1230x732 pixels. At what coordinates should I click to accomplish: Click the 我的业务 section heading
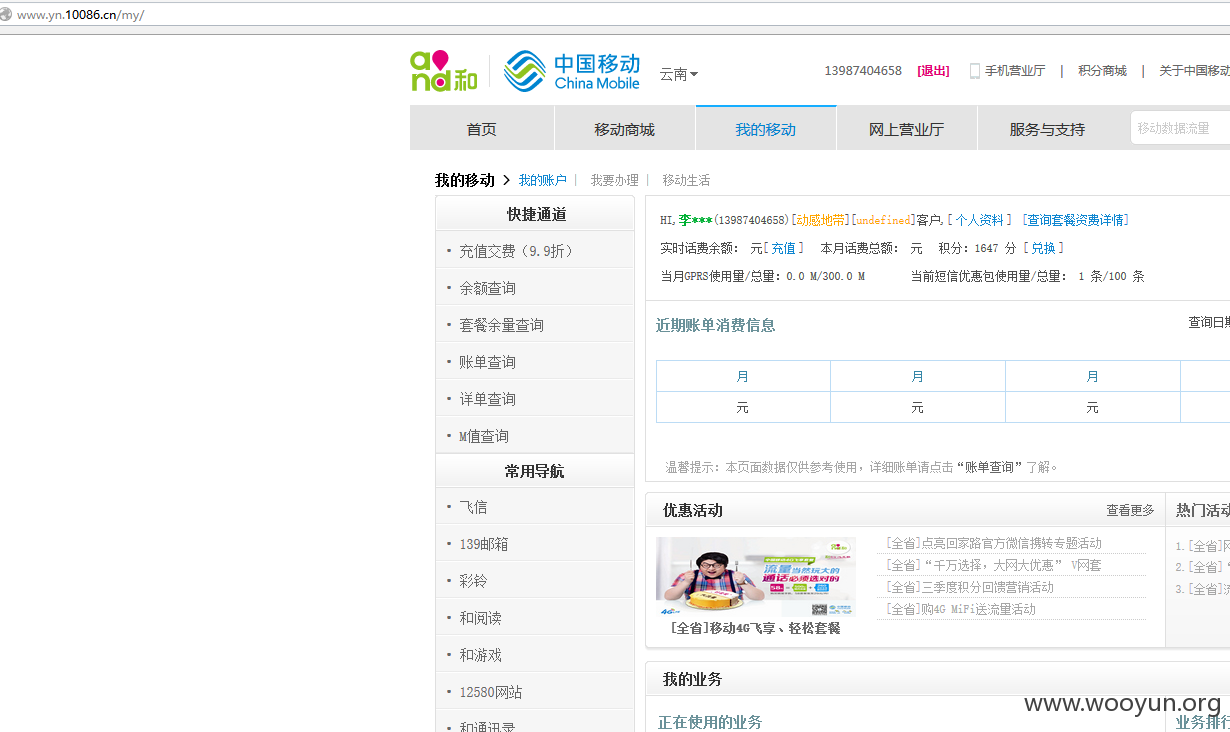[692, 679]
